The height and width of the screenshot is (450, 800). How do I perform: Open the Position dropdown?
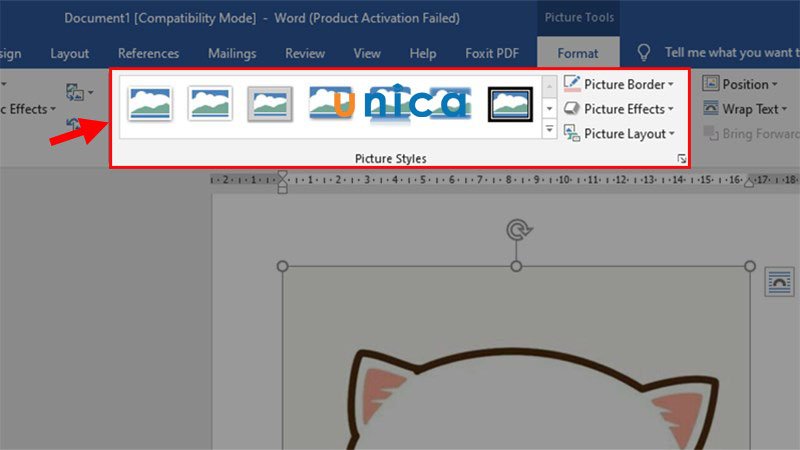point(750,84)
